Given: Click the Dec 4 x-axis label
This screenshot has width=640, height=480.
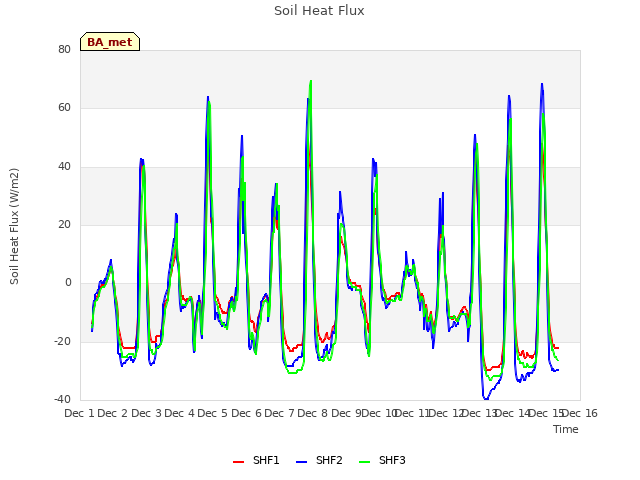Looking at the screenshot, I should [x=179, y=413].
